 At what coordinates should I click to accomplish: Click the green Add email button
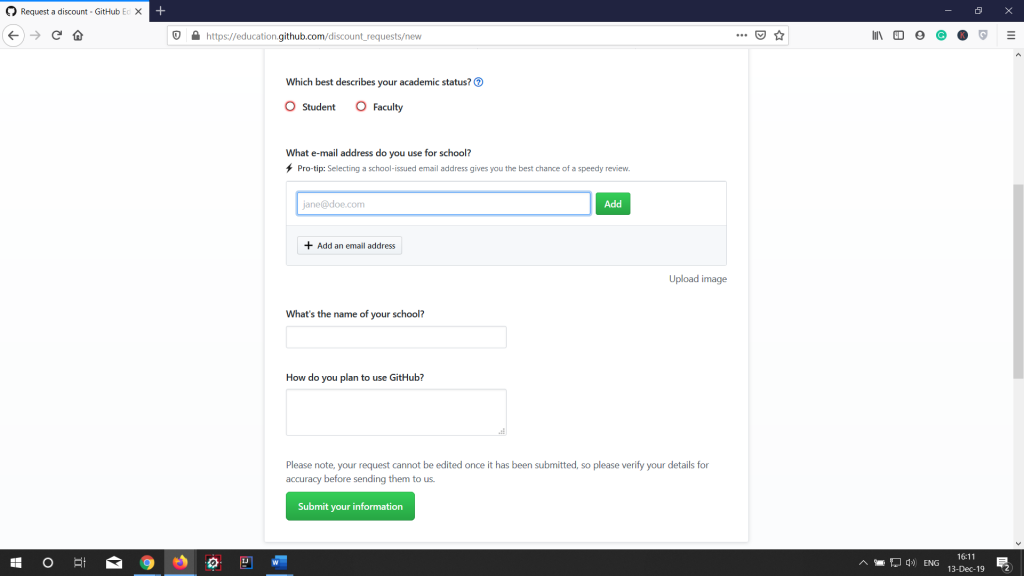613,204
